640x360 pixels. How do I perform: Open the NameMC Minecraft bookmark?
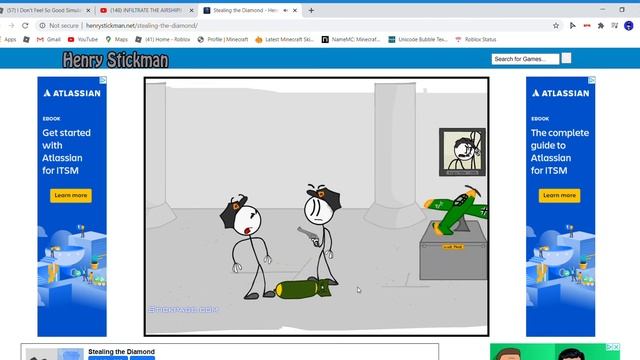click(x=351, y=40)
